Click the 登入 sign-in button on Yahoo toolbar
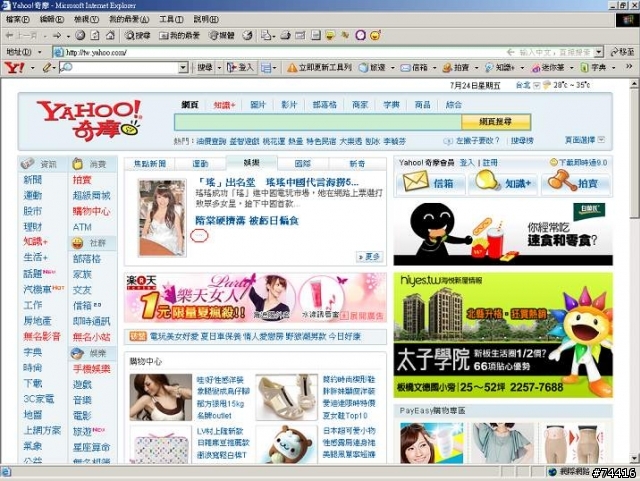The width and height of the screenshot is (640, 481). click(241, 67)
